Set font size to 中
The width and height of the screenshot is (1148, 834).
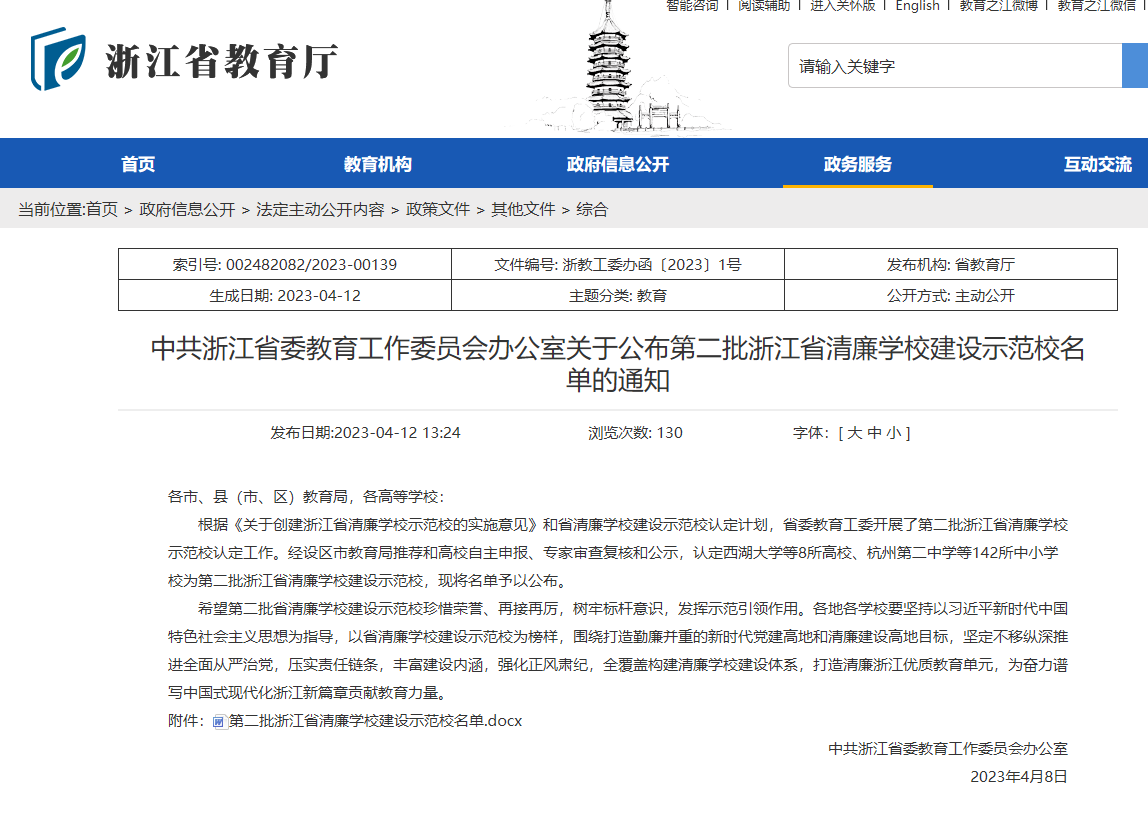point(874,433)
